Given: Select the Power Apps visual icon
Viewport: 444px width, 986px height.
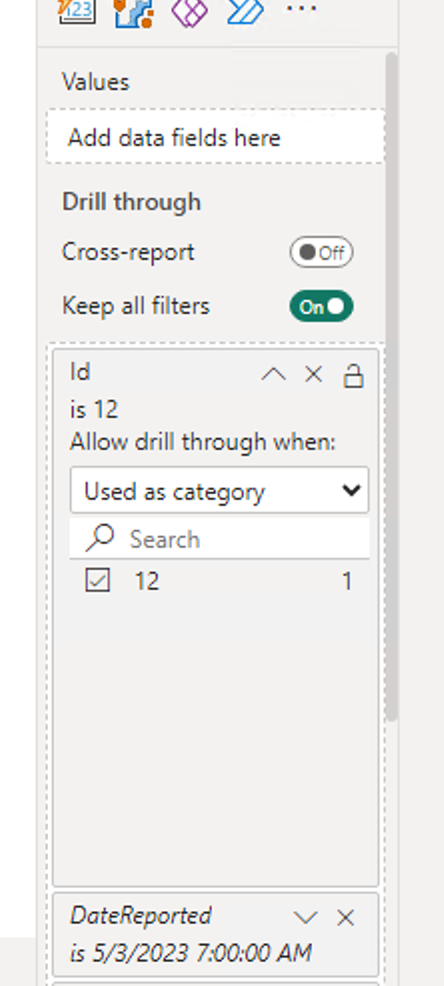Looking at the screenshot, I should (x=189, y=13).
